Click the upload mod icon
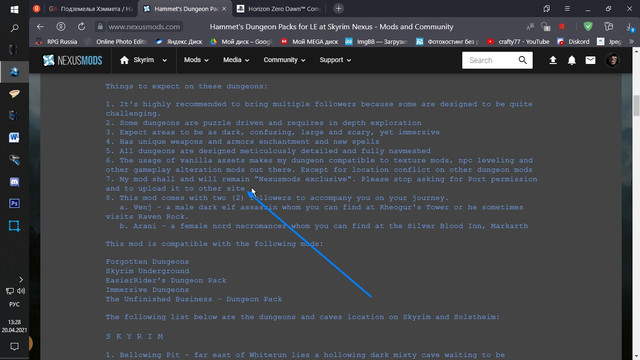Viewport: 640px width, 360px height. click(553, 60)
